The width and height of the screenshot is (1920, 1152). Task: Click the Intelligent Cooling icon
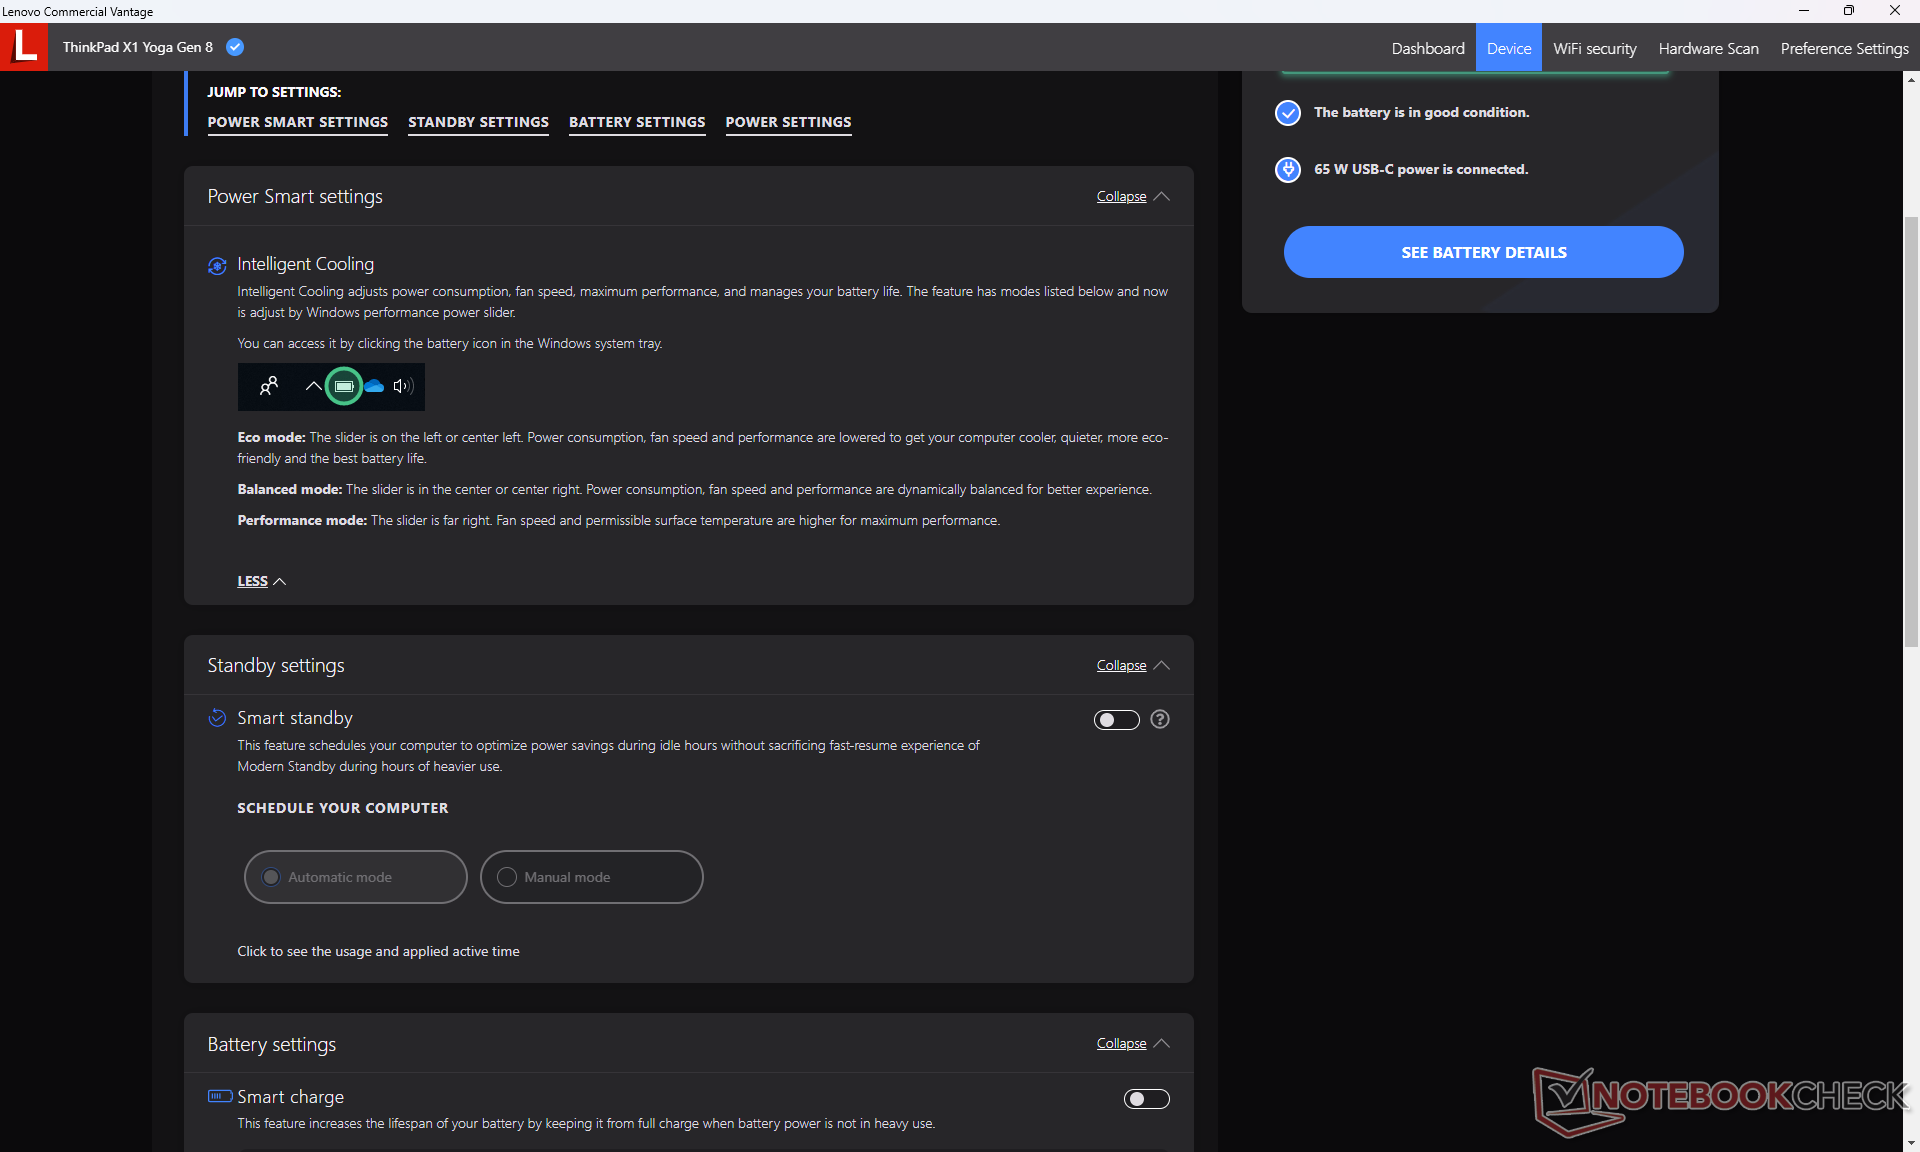pyautogui.click(x=217, y=265)
